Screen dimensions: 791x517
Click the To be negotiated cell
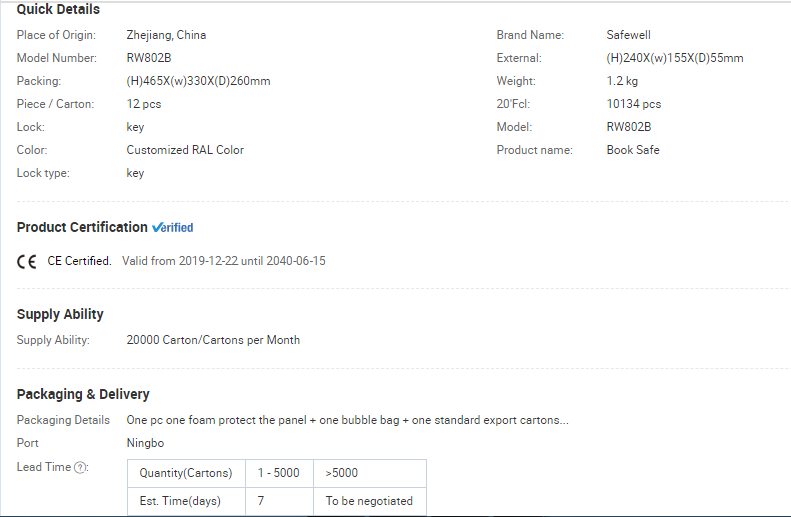370,501
